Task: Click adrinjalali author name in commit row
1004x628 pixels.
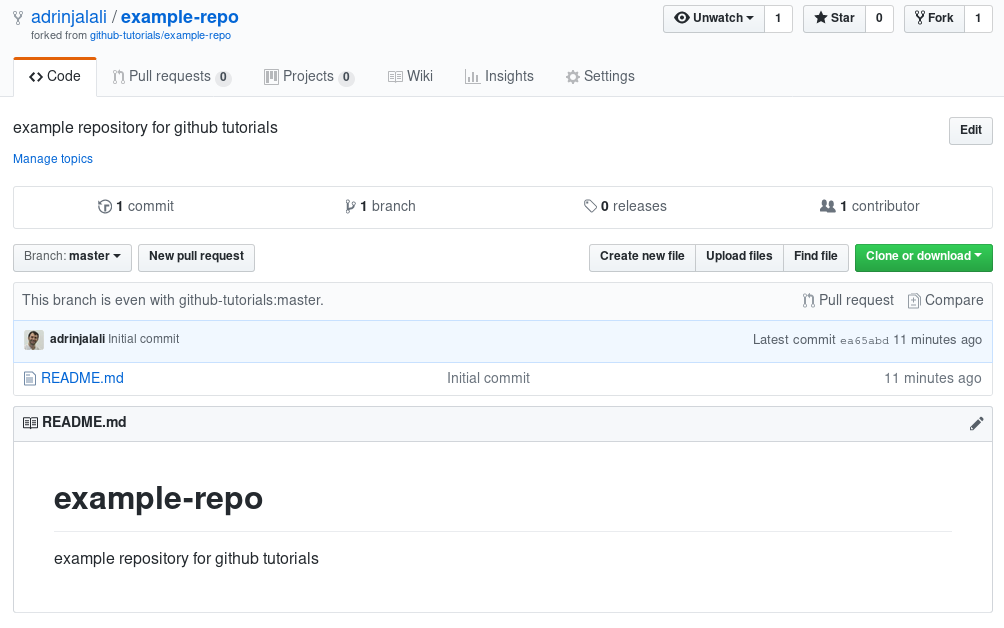Action: [77, 339]
